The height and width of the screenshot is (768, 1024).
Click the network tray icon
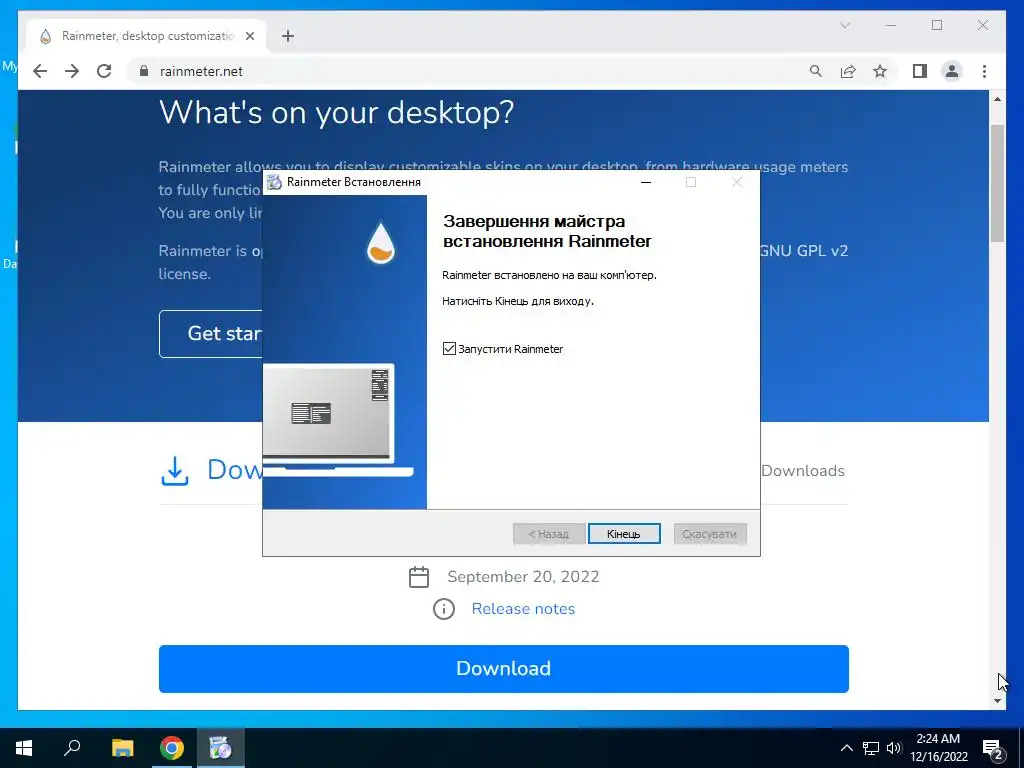(x=871, y=748)
